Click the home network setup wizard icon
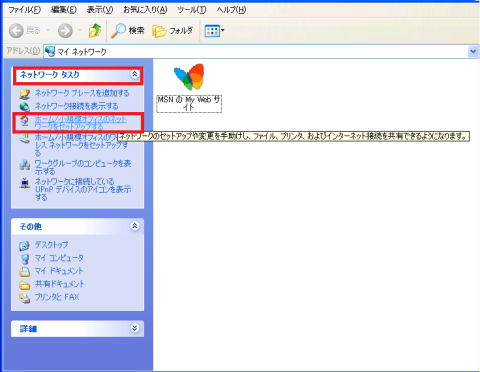The height and width of the screenshot is (372, 480). (24, 121)
